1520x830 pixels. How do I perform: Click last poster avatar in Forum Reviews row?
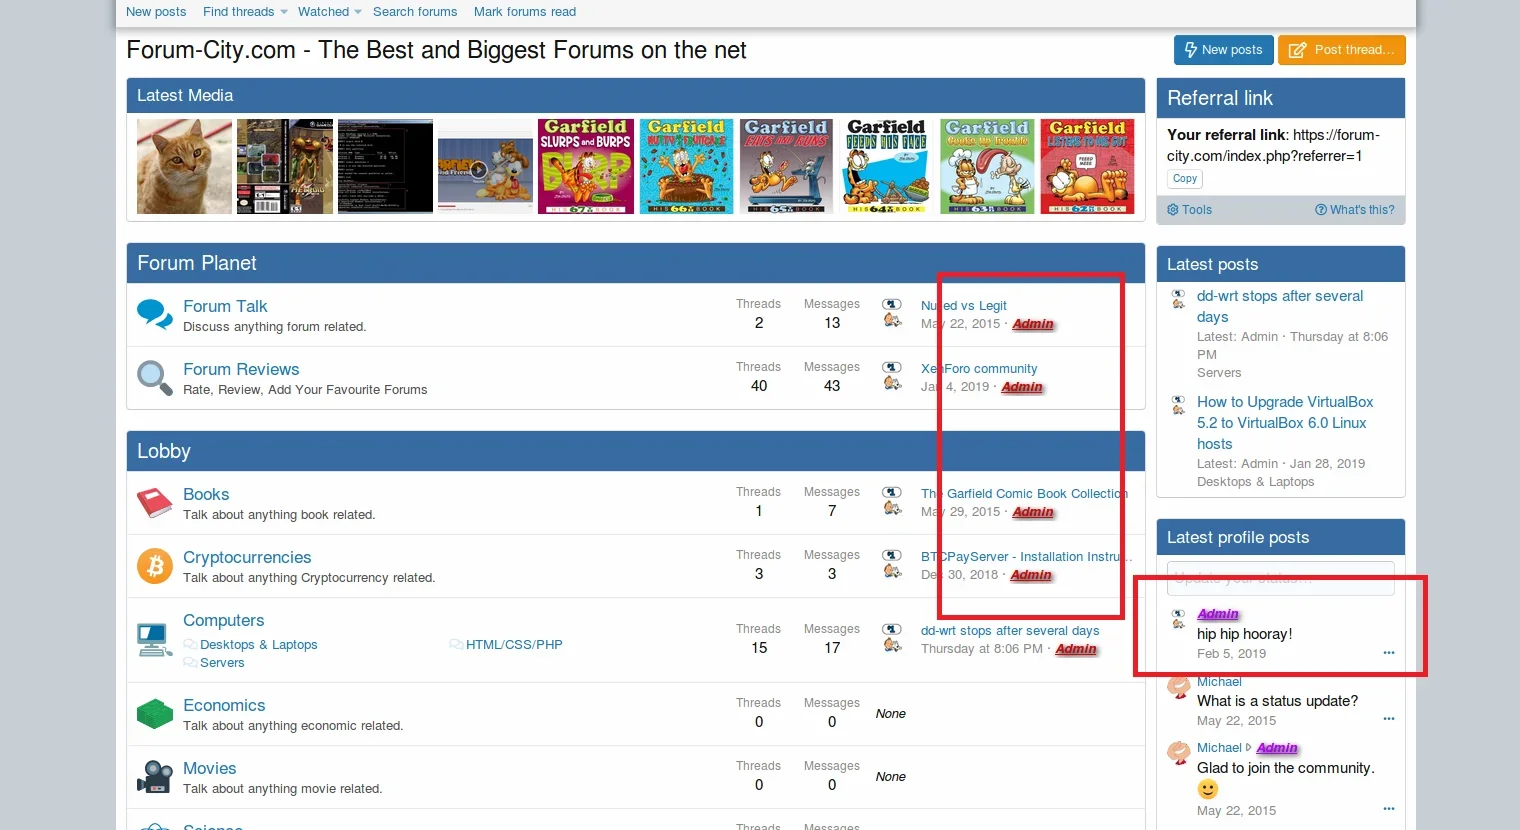pyautogui.click(x=892, y=376)
